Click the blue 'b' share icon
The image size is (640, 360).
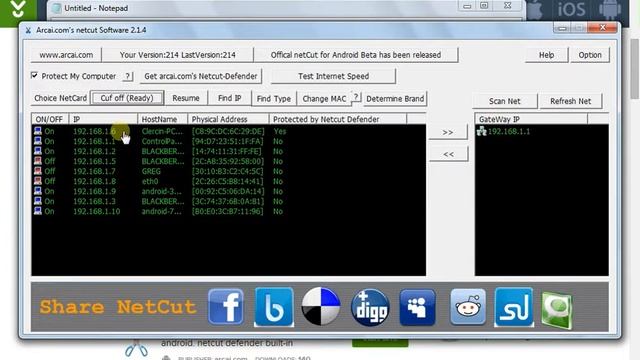click(x=274, y=307)
